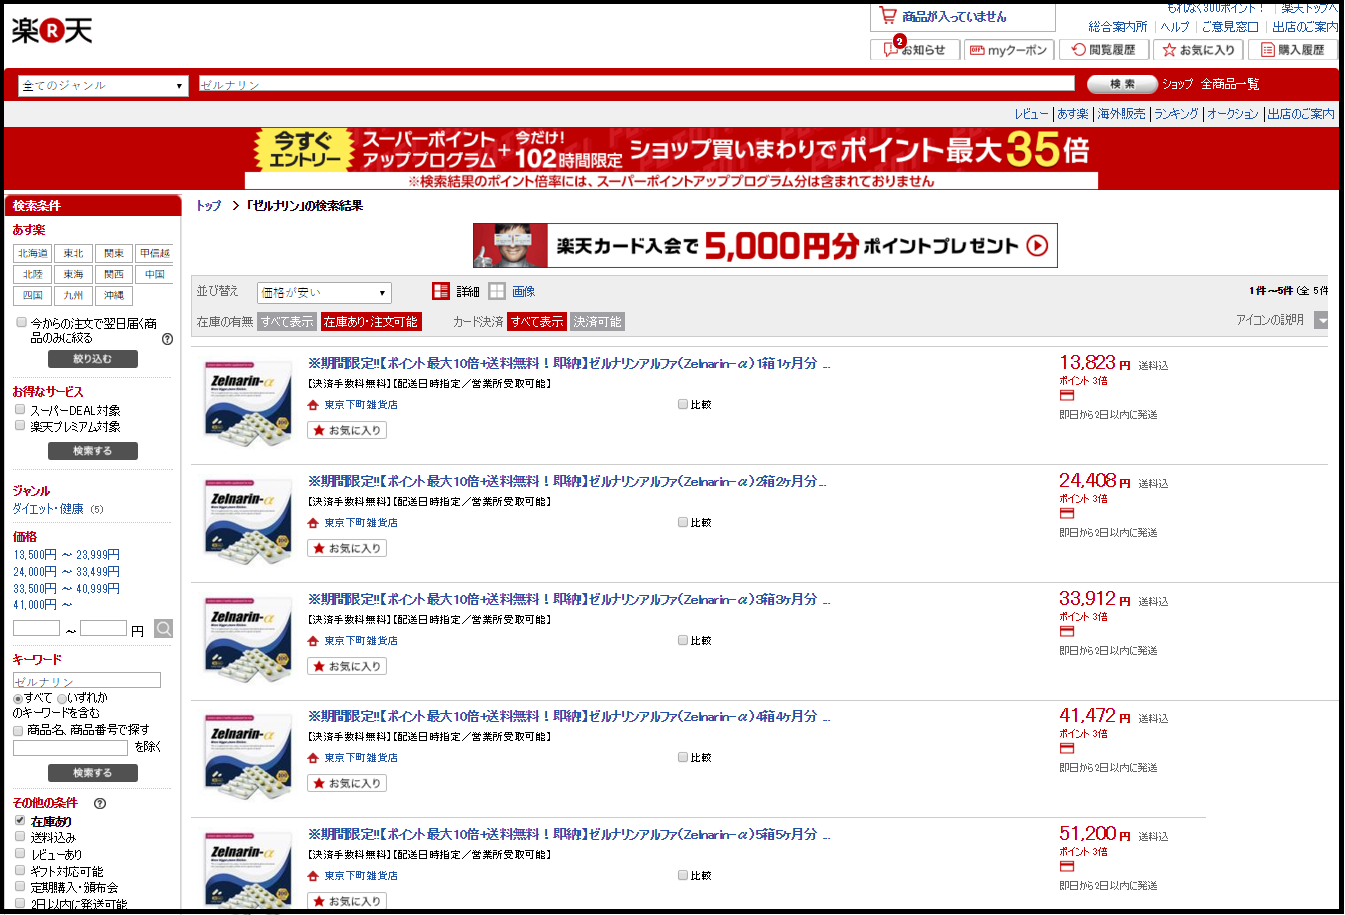Open お知らせ notifications with red badge

915,49
